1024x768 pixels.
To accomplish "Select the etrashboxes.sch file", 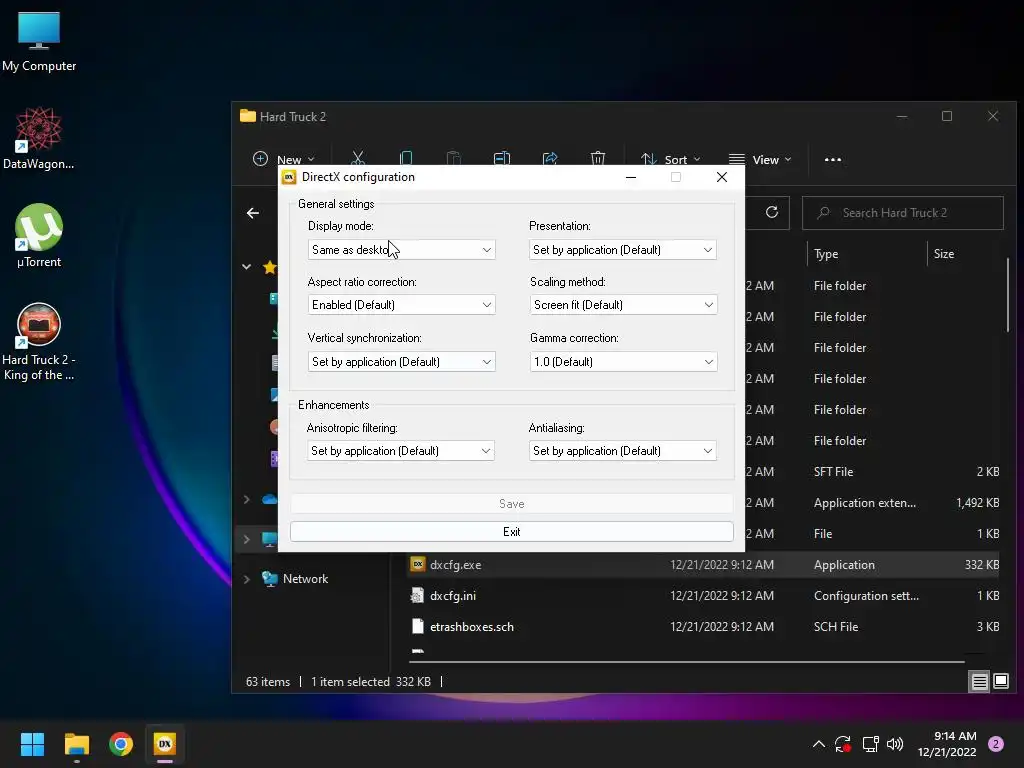I will 704,627.
